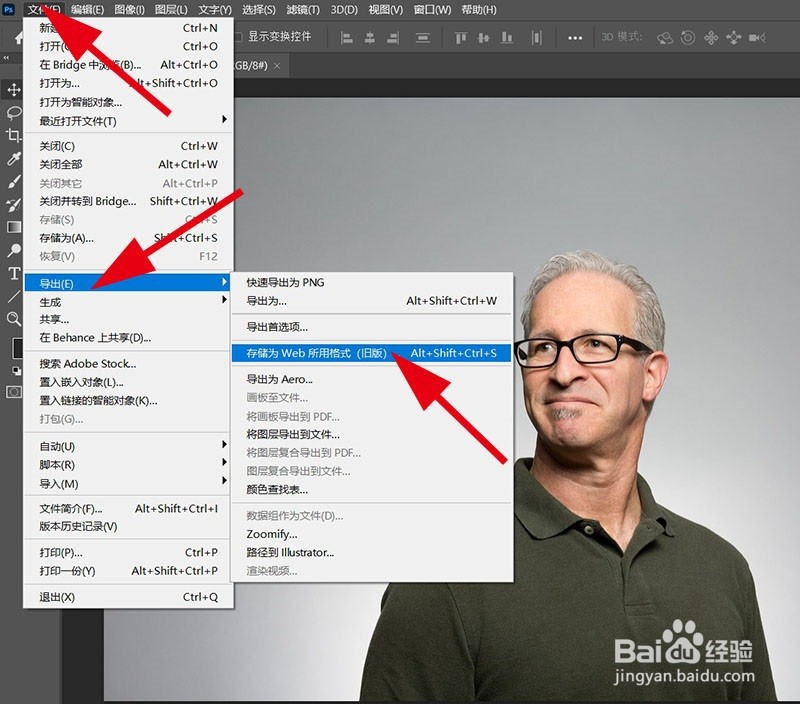The image size is (800, 704).
Task: Choose 关闭全部 in File menu
Action: tap(129, 164)
